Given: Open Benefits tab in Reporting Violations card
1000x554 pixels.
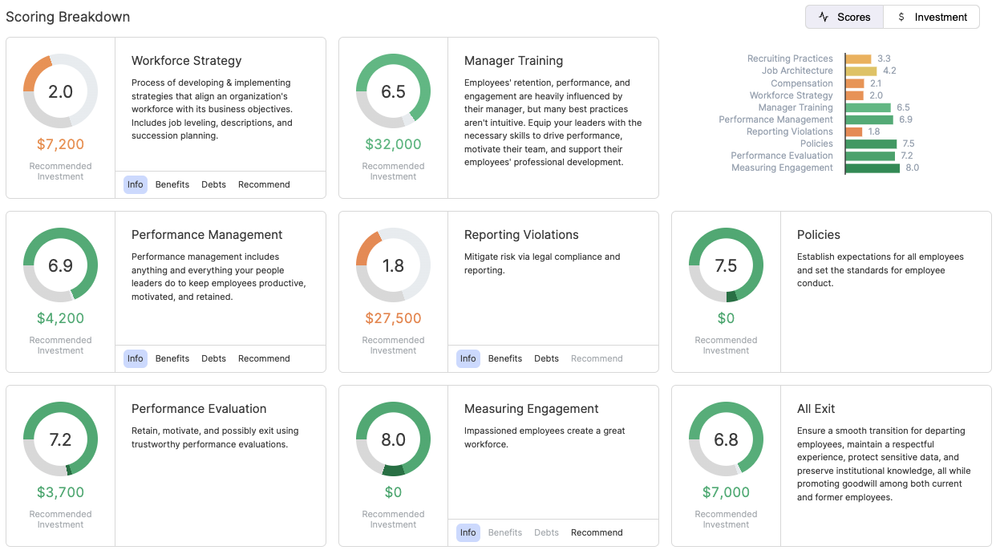Looking at the screenshot, I should click(505, 358).
